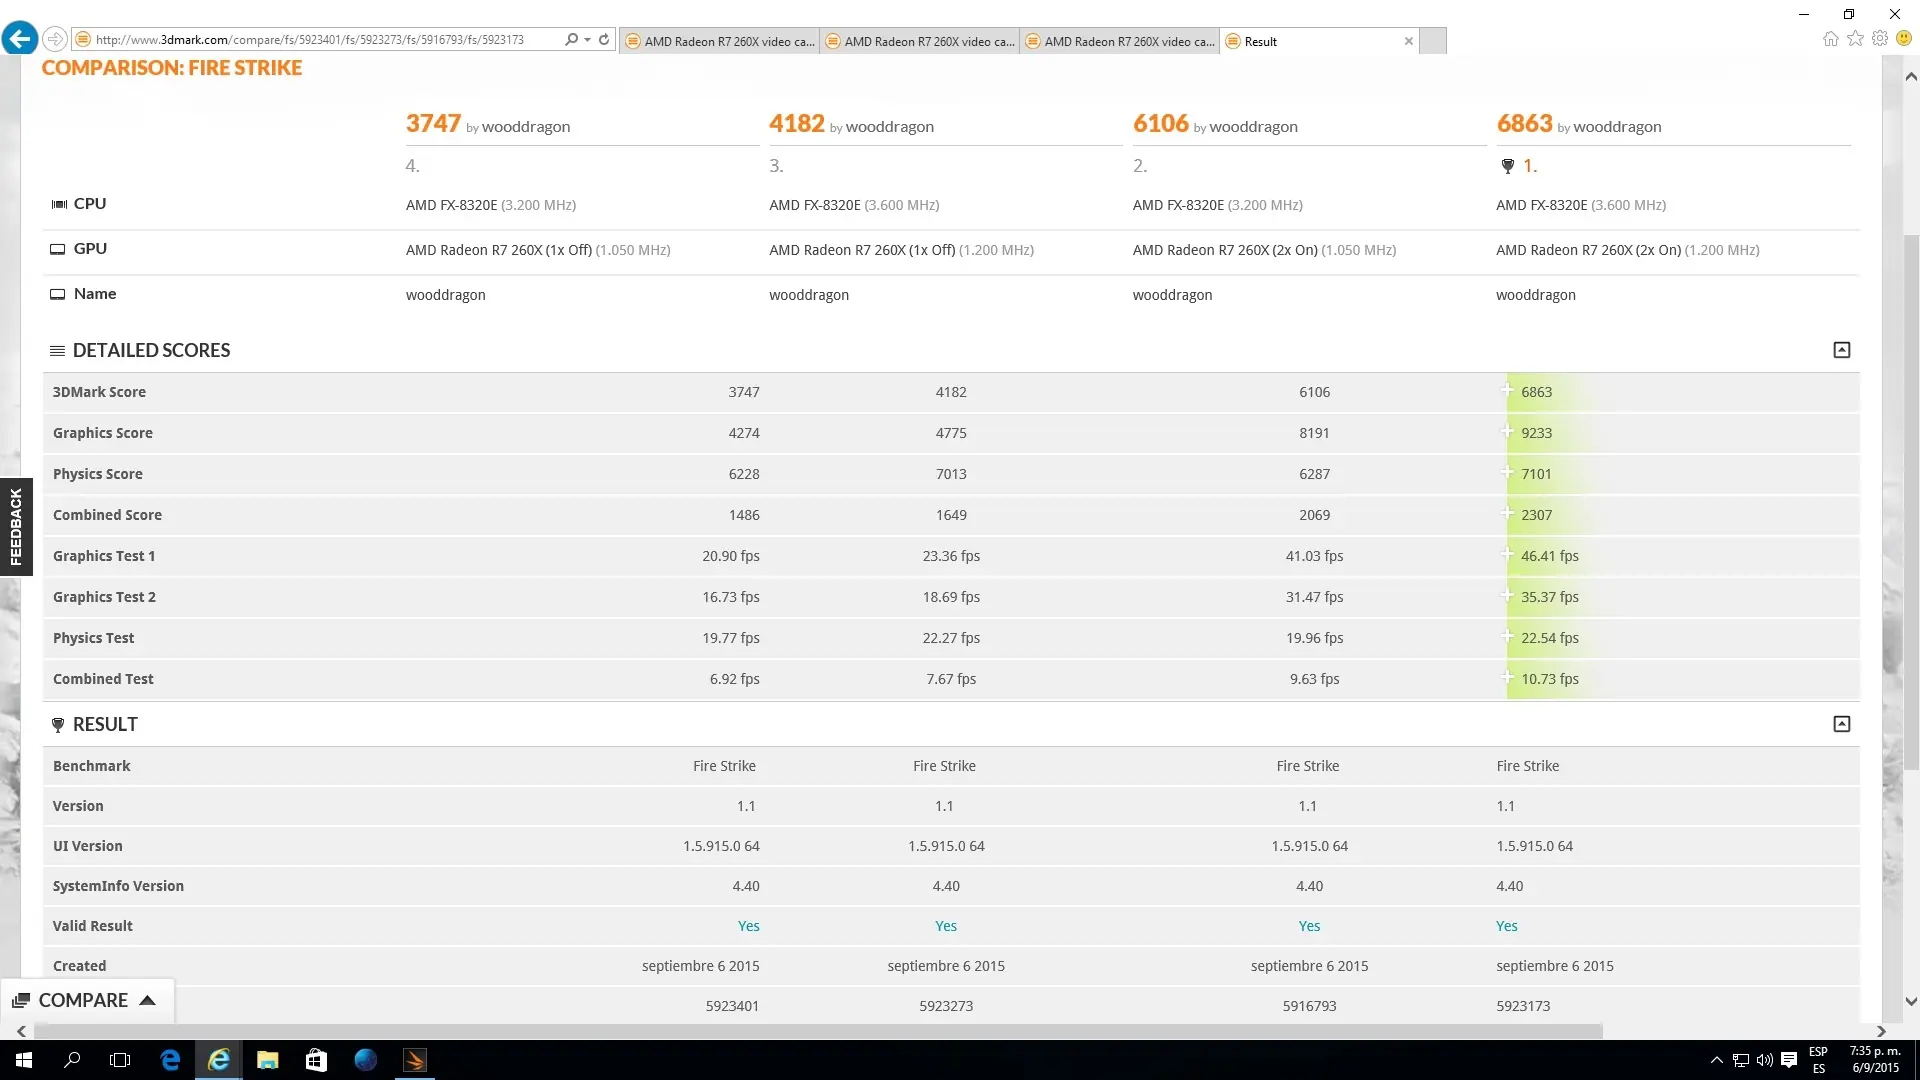This screenshot has height=1080, width=1920.
Task: Open Task View on the taskbar
Action: click(120, 1060)
